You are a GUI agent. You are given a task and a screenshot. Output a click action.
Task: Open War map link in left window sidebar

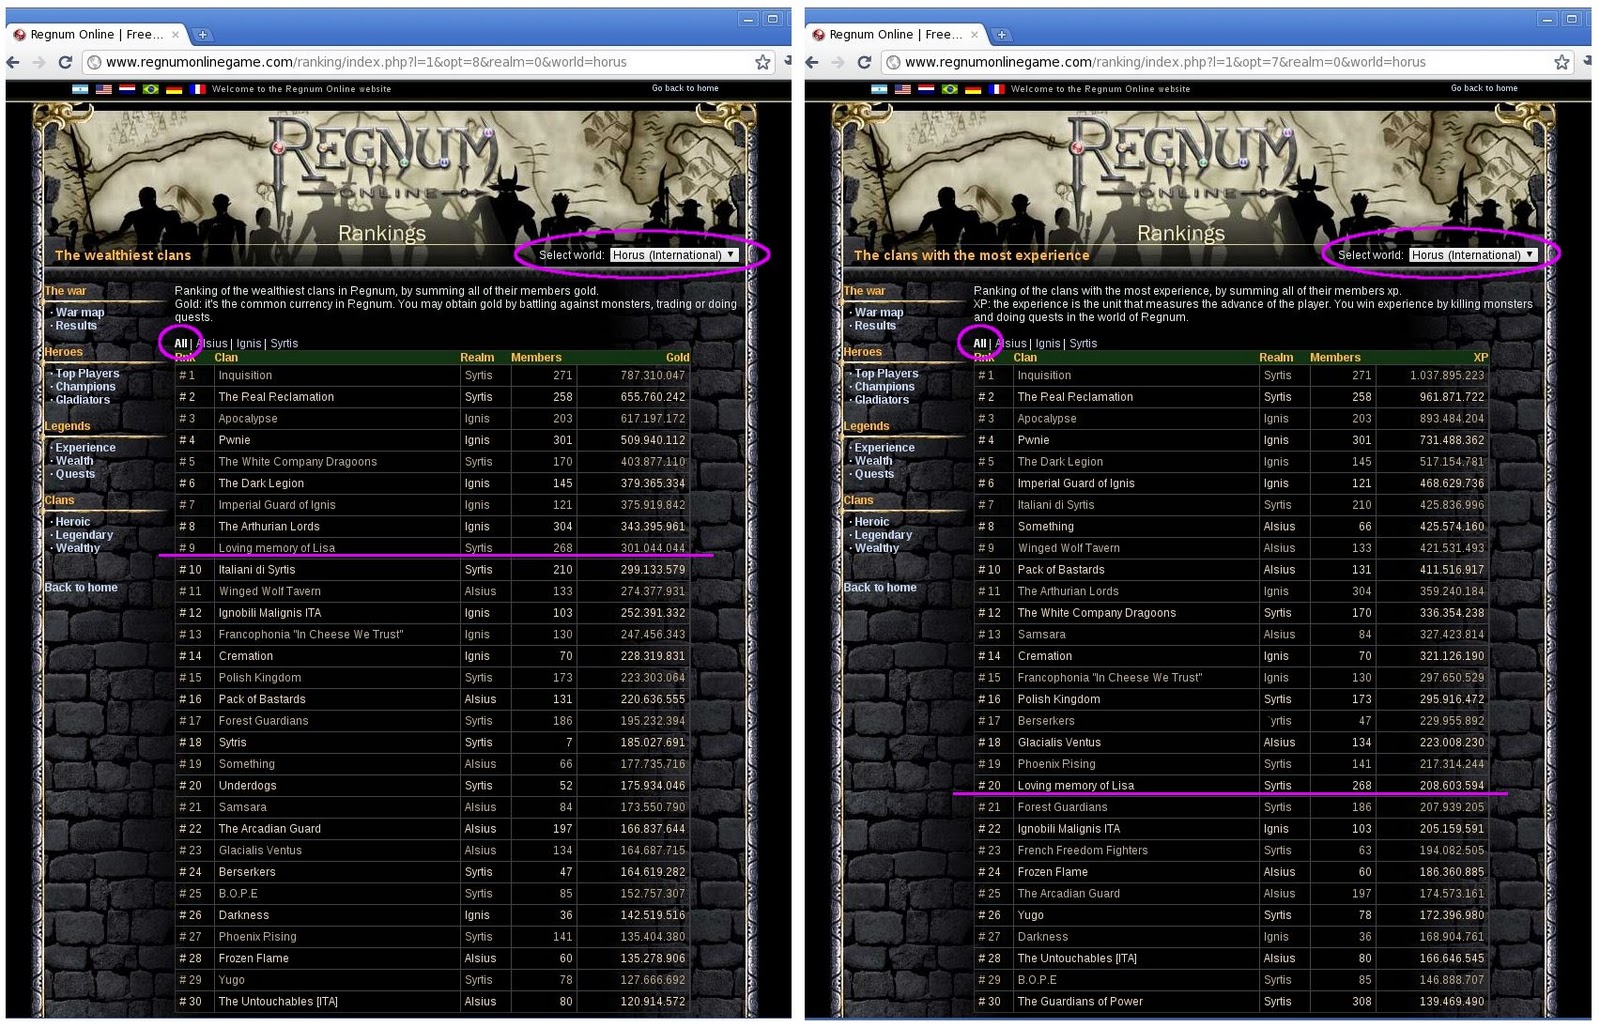[x=80, y=312]
